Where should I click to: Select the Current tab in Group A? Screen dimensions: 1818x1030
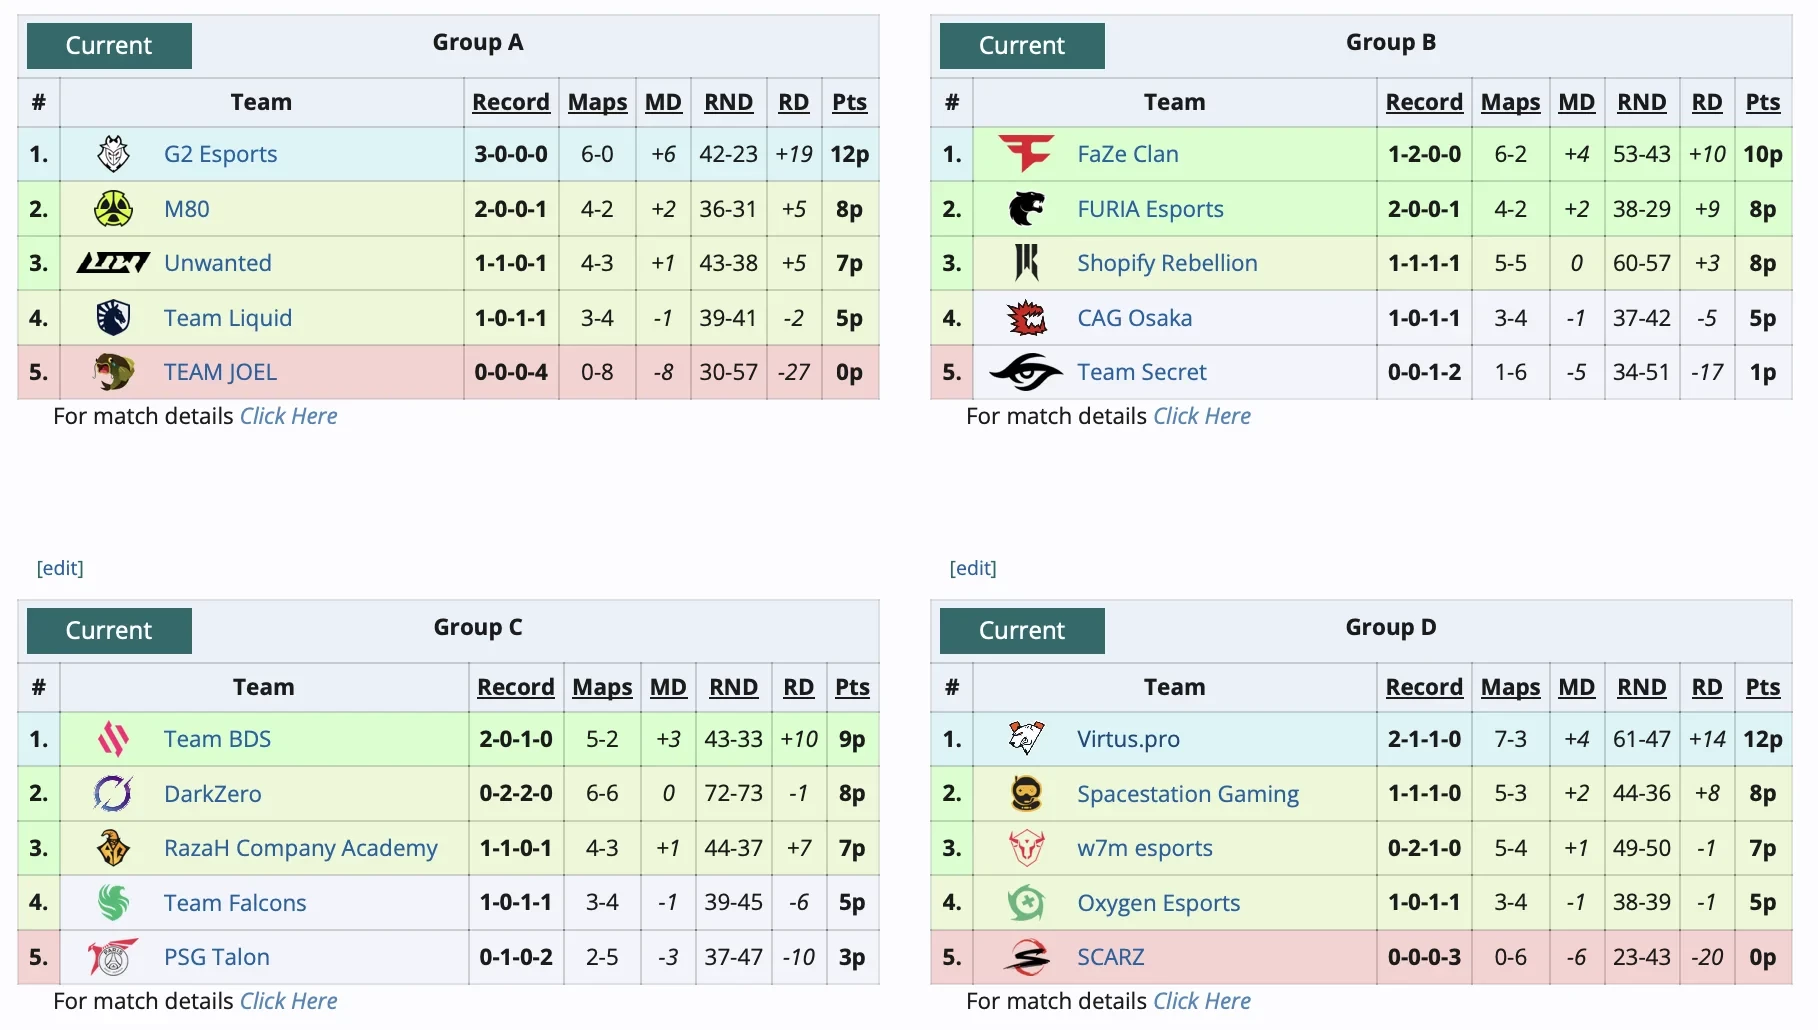tap(109, 46)
